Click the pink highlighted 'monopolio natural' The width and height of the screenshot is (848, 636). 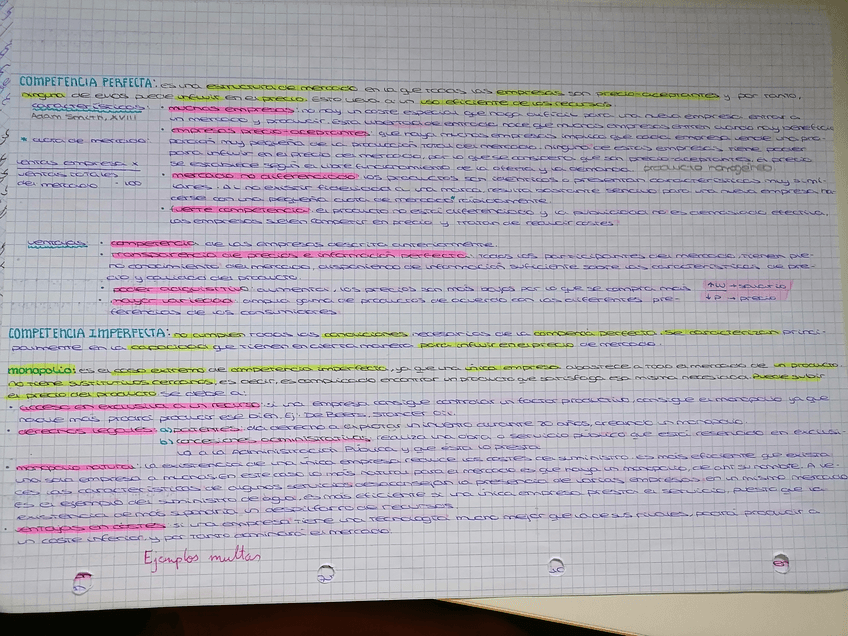(x=75, y=467)
